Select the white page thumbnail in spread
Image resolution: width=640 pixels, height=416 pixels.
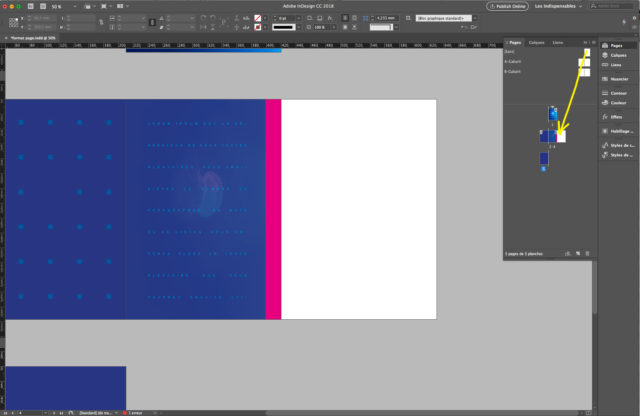pos(561,136)
